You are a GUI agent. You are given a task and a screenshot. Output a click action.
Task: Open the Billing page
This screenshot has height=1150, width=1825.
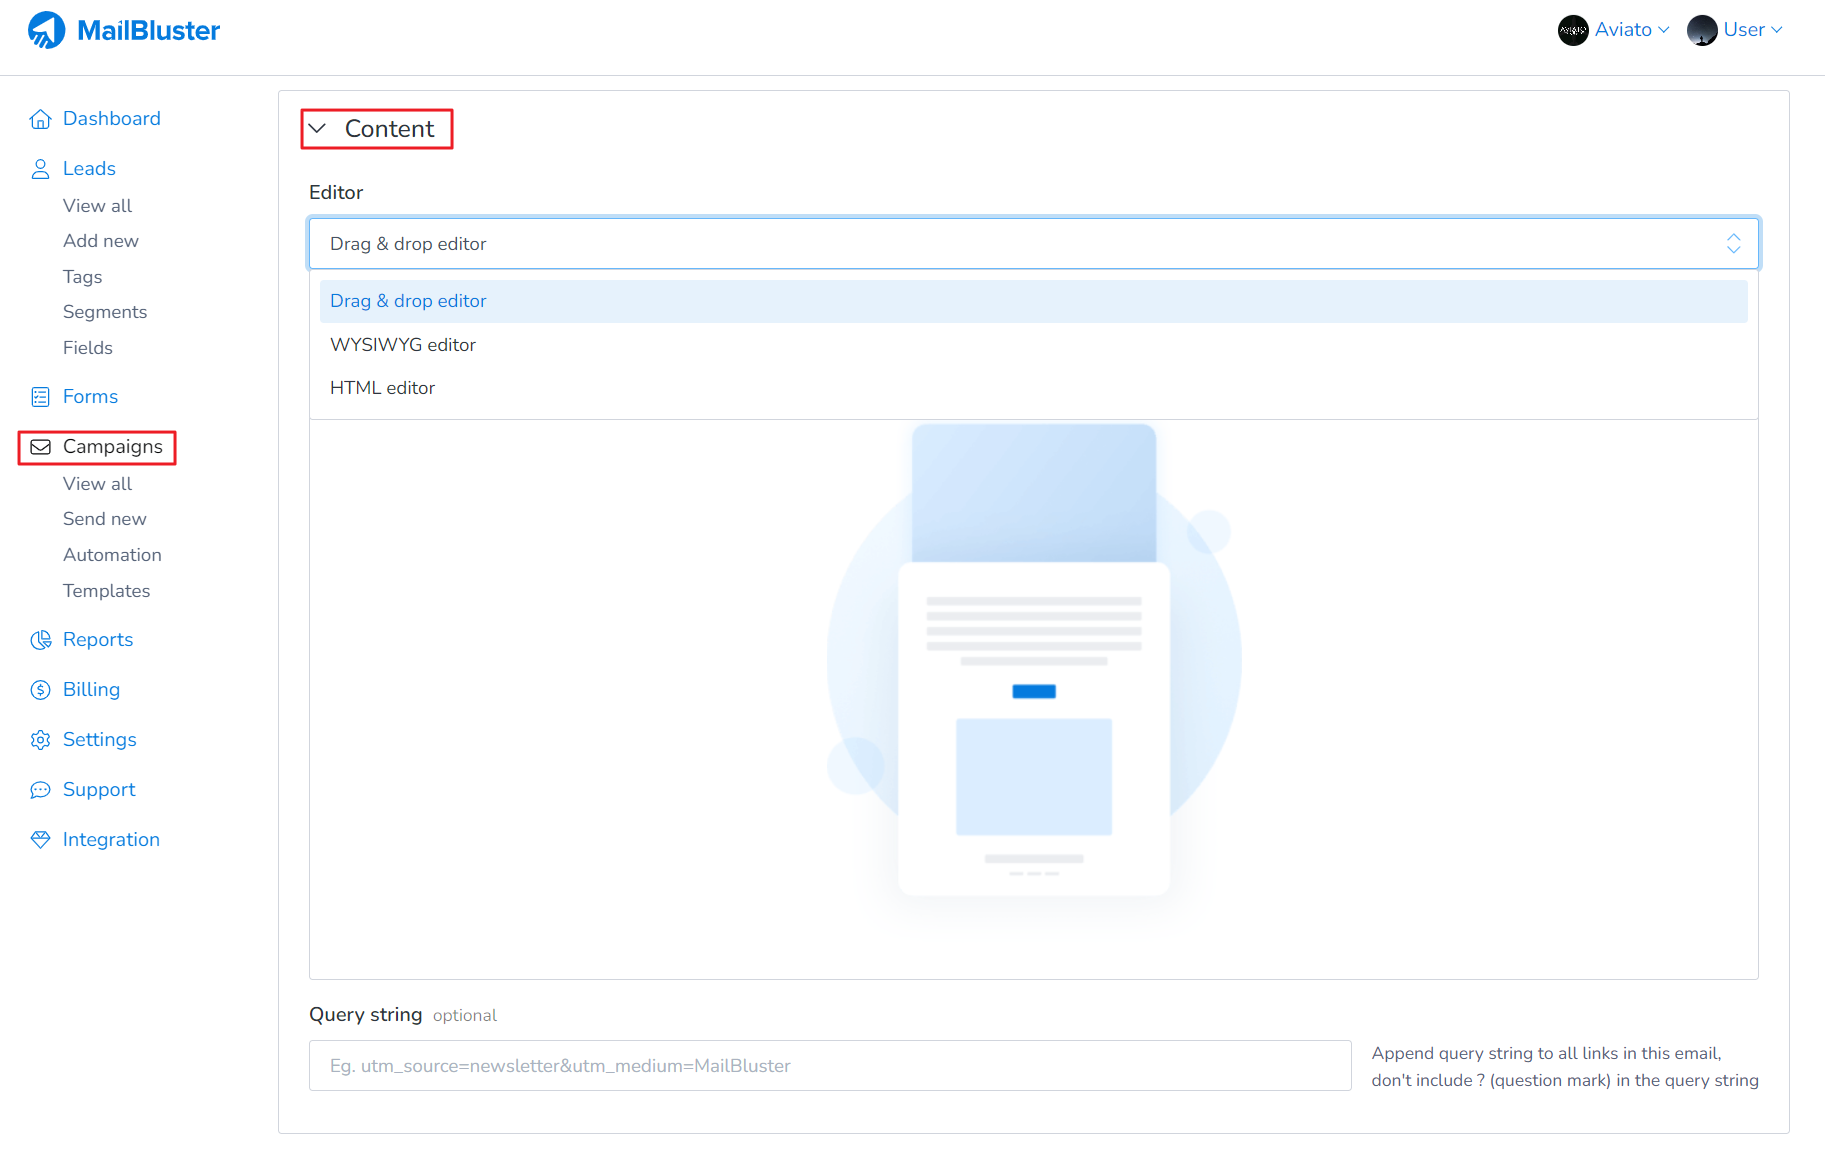pyautogui.click(x=91, y=690)
